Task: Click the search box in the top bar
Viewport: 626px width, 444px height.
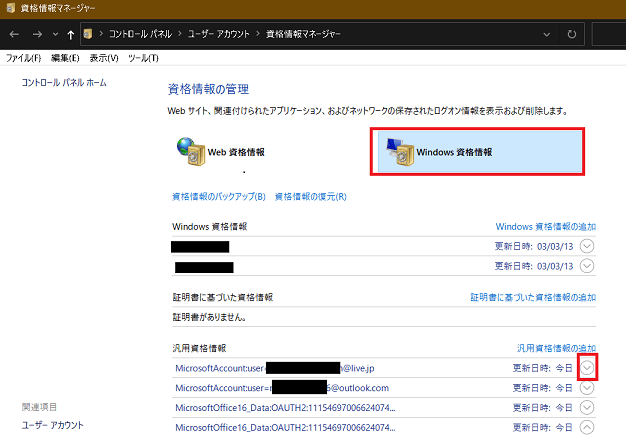Action: [609, 34]
